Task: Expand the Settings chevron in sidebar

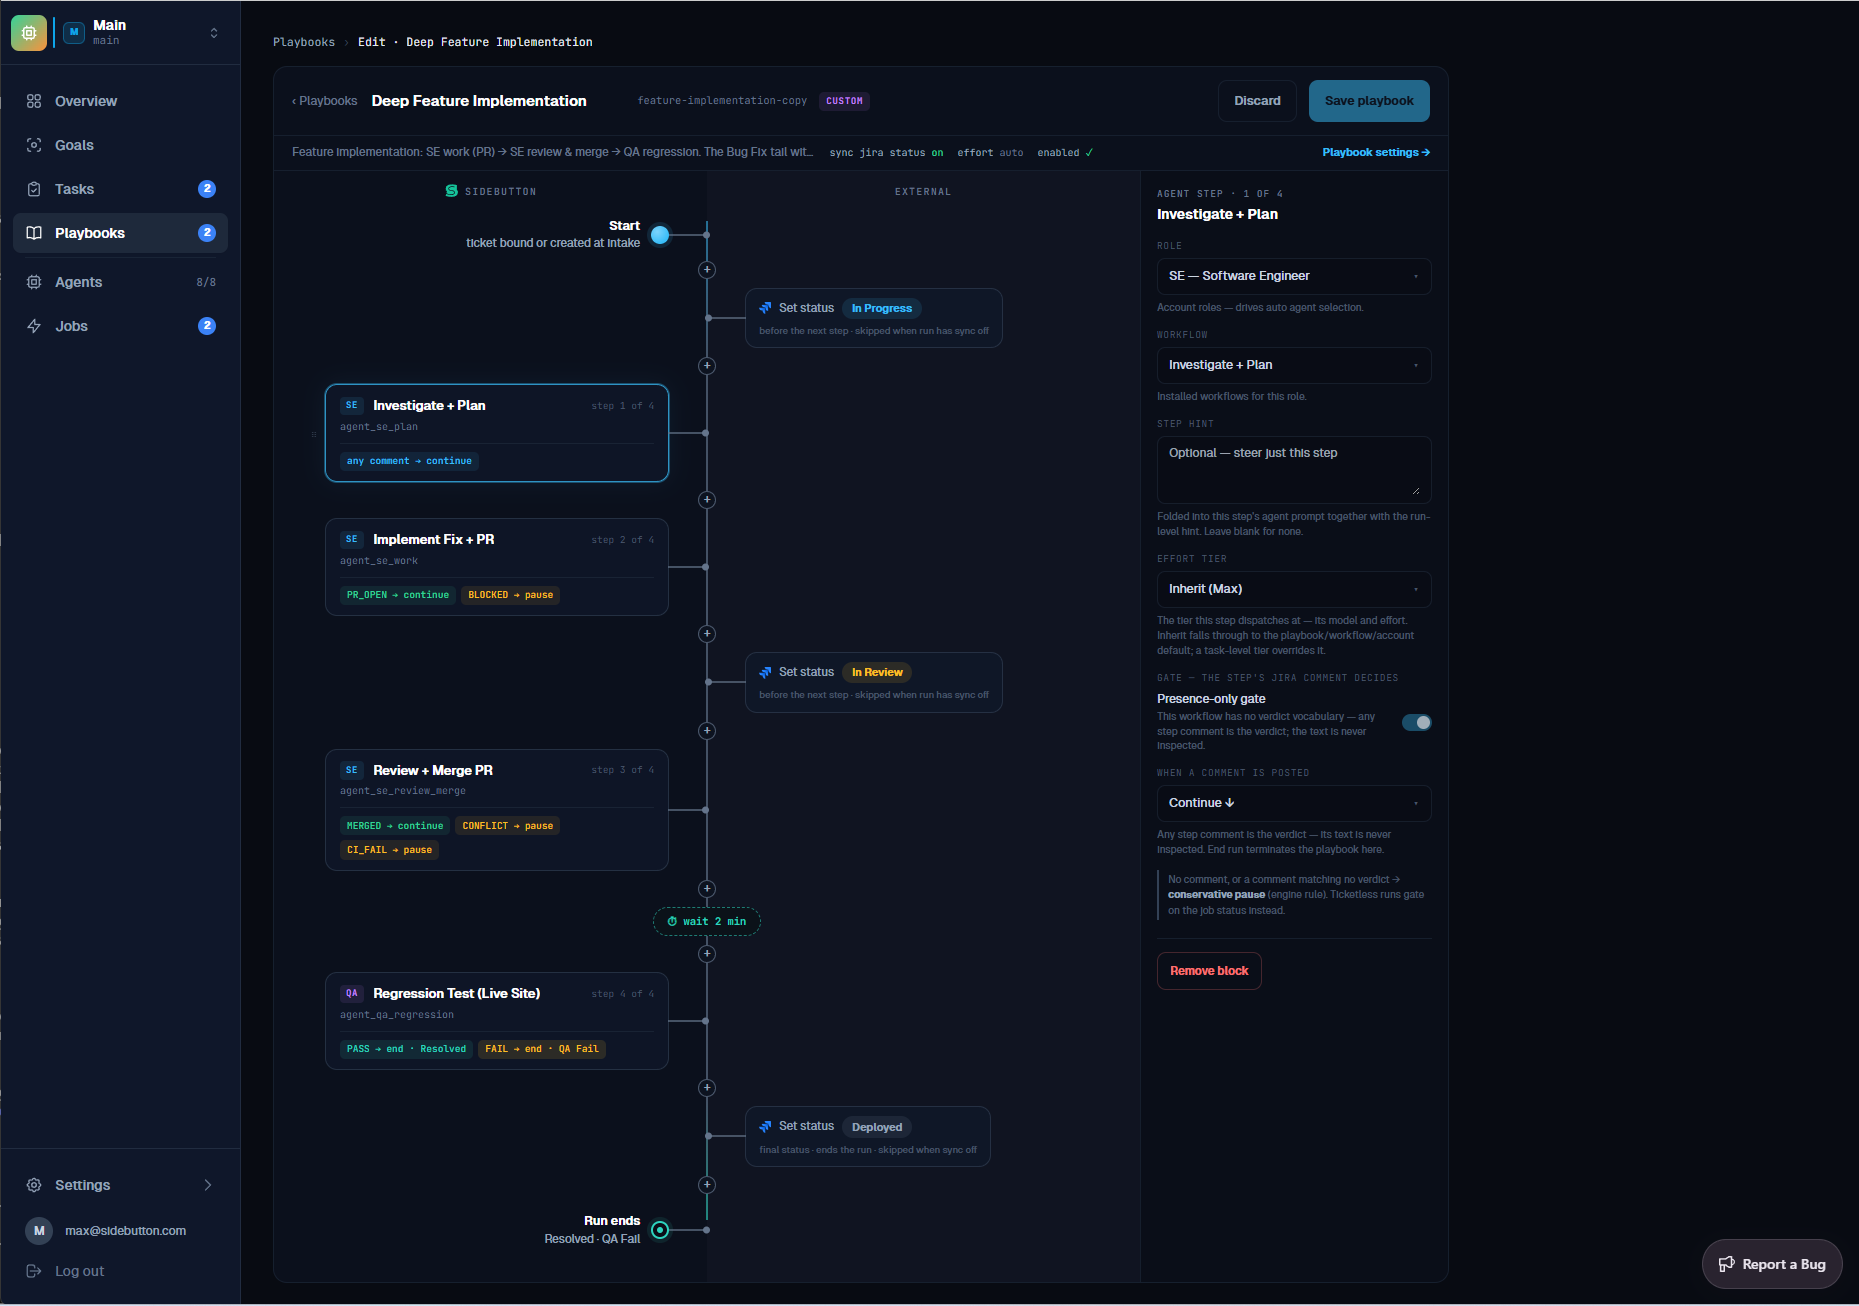Action: tap(208, 1185)
